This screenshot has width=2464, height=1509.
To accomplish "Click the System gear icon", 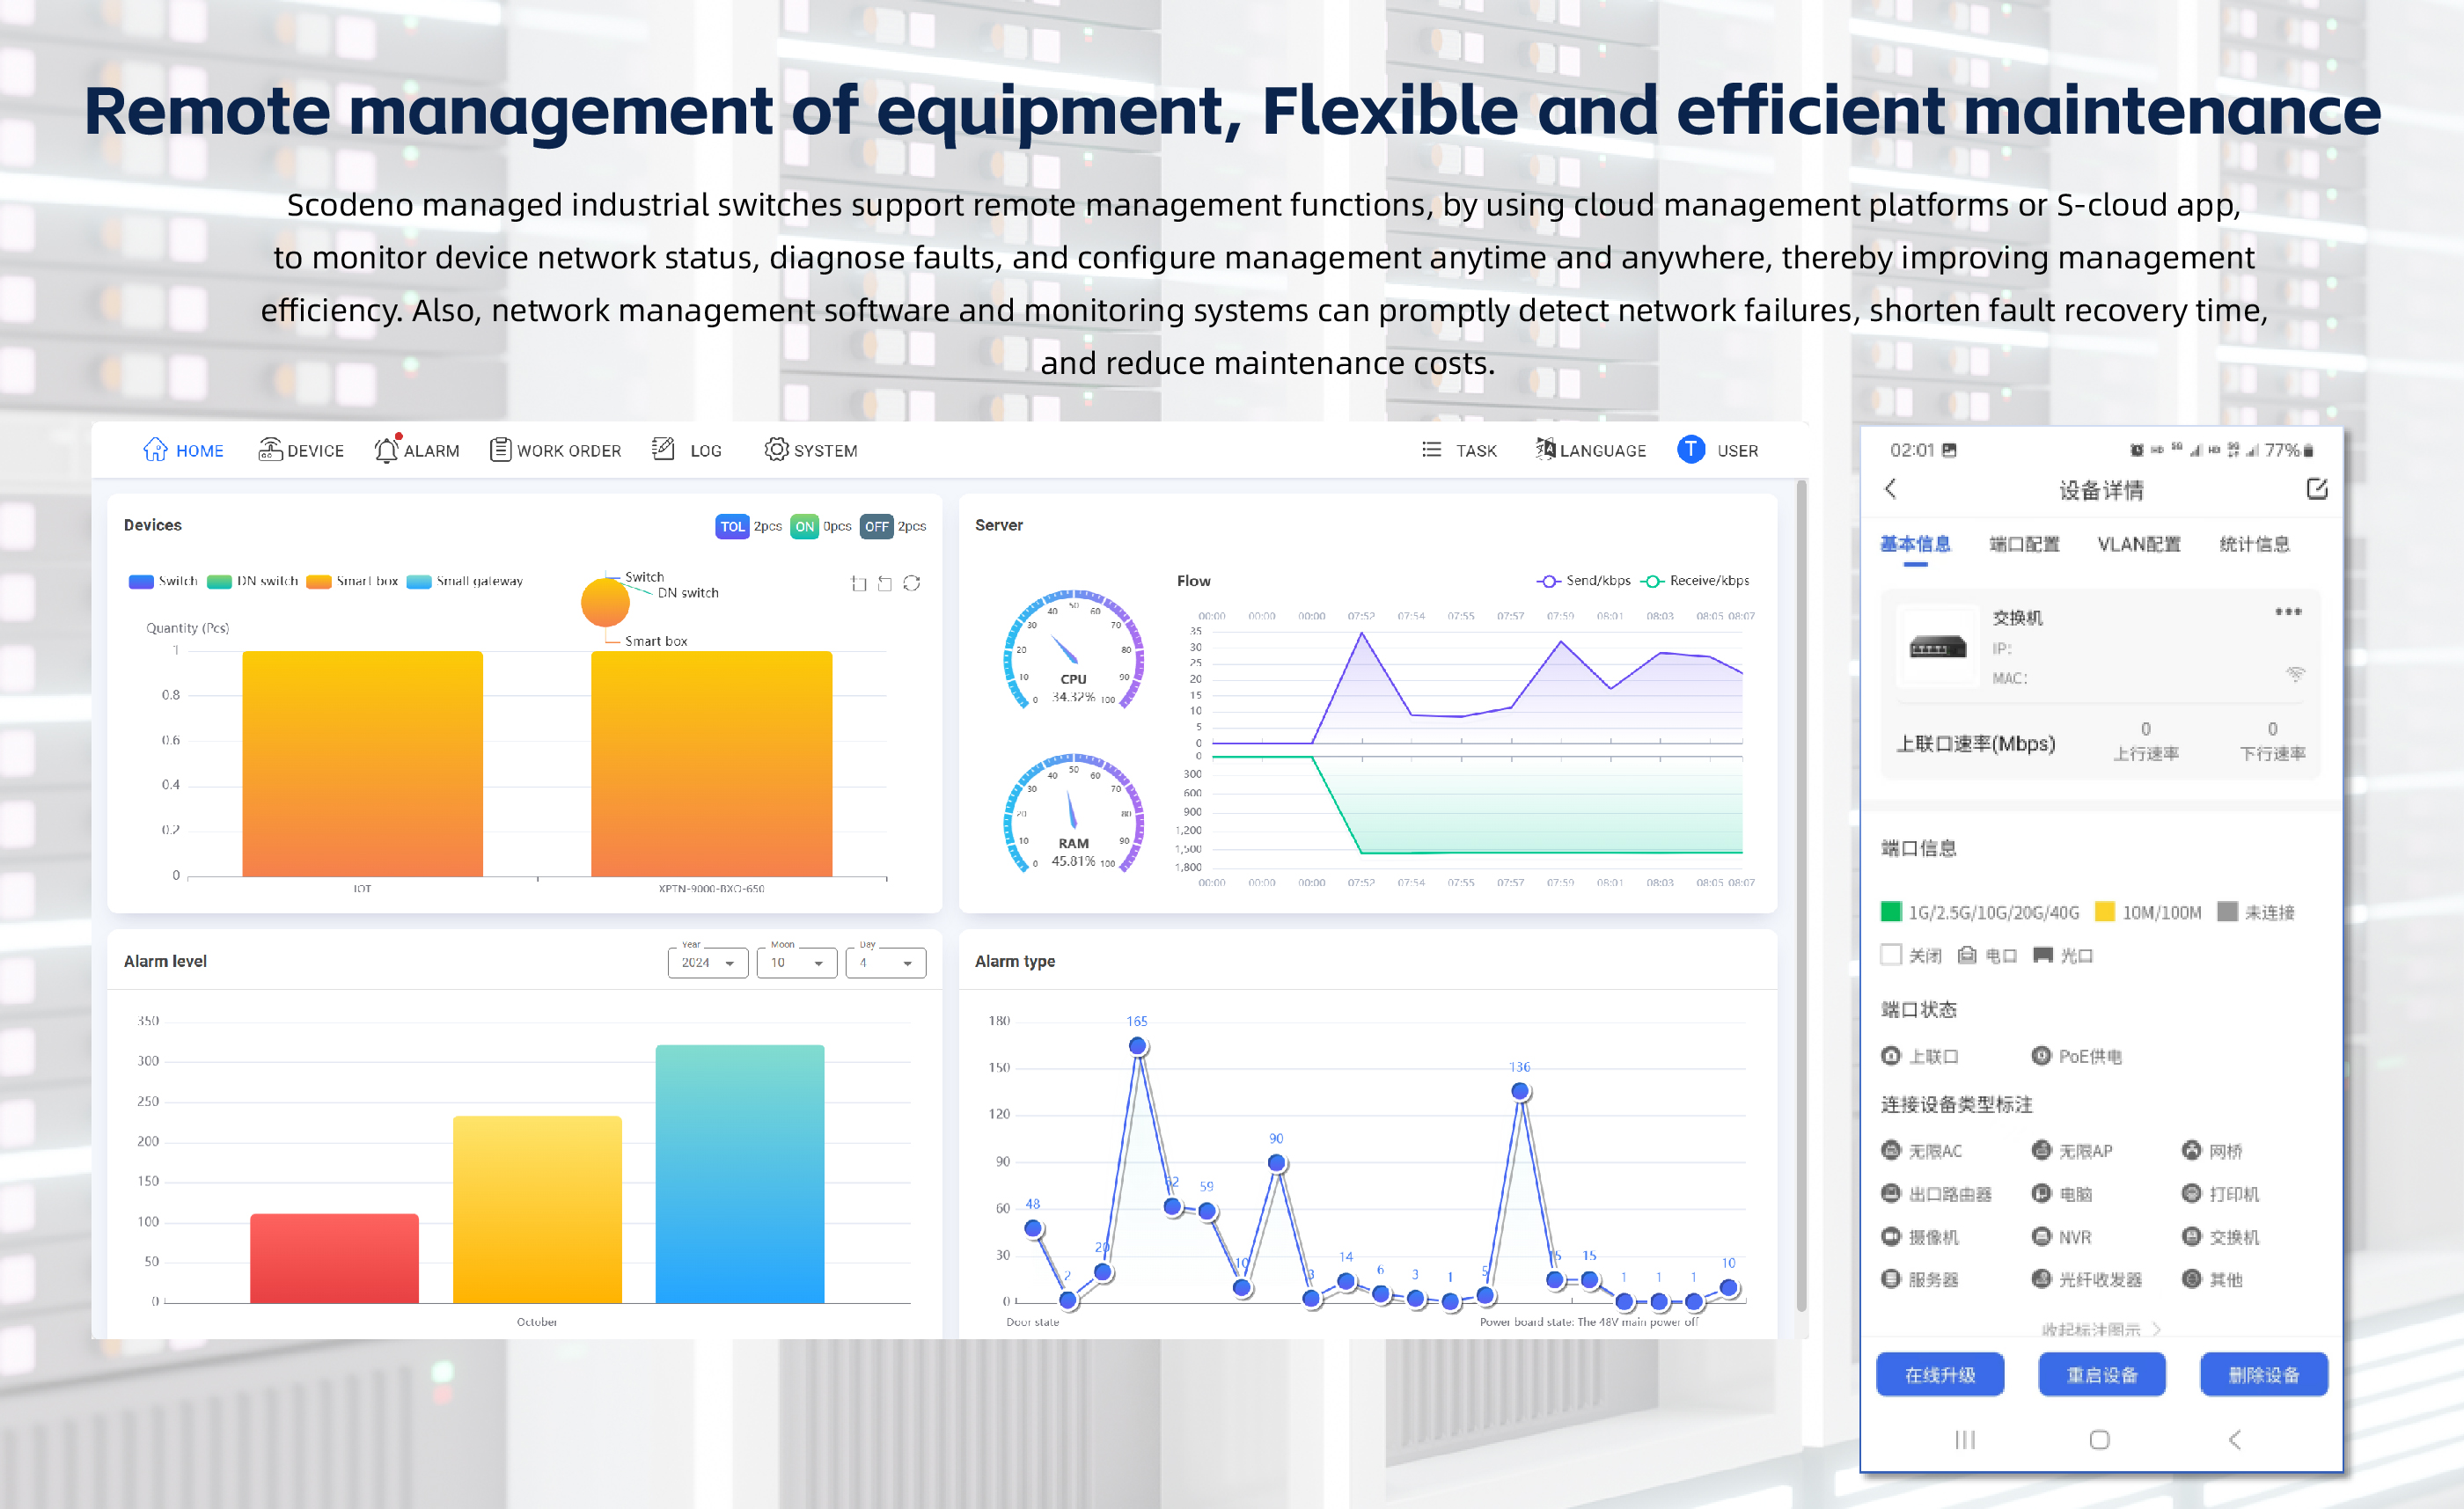I will [x=776, y=450].
